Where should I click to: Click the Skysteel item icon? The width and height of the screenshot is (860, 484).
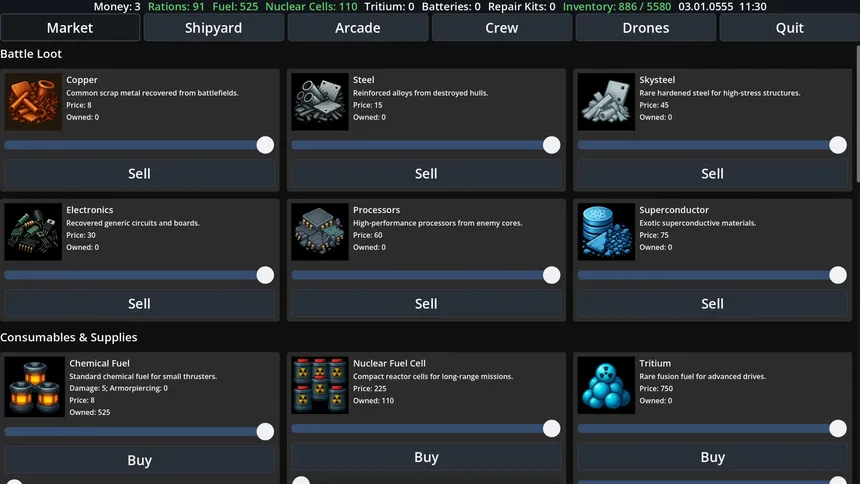click(x=606, y=102)
